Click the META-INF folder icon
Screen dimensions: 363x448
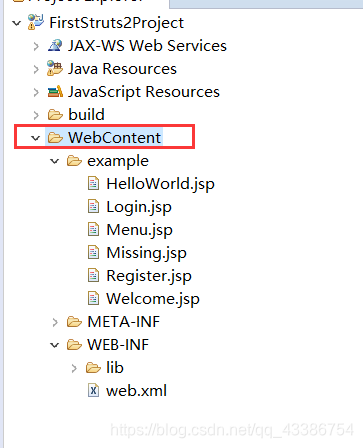point(74,322)
